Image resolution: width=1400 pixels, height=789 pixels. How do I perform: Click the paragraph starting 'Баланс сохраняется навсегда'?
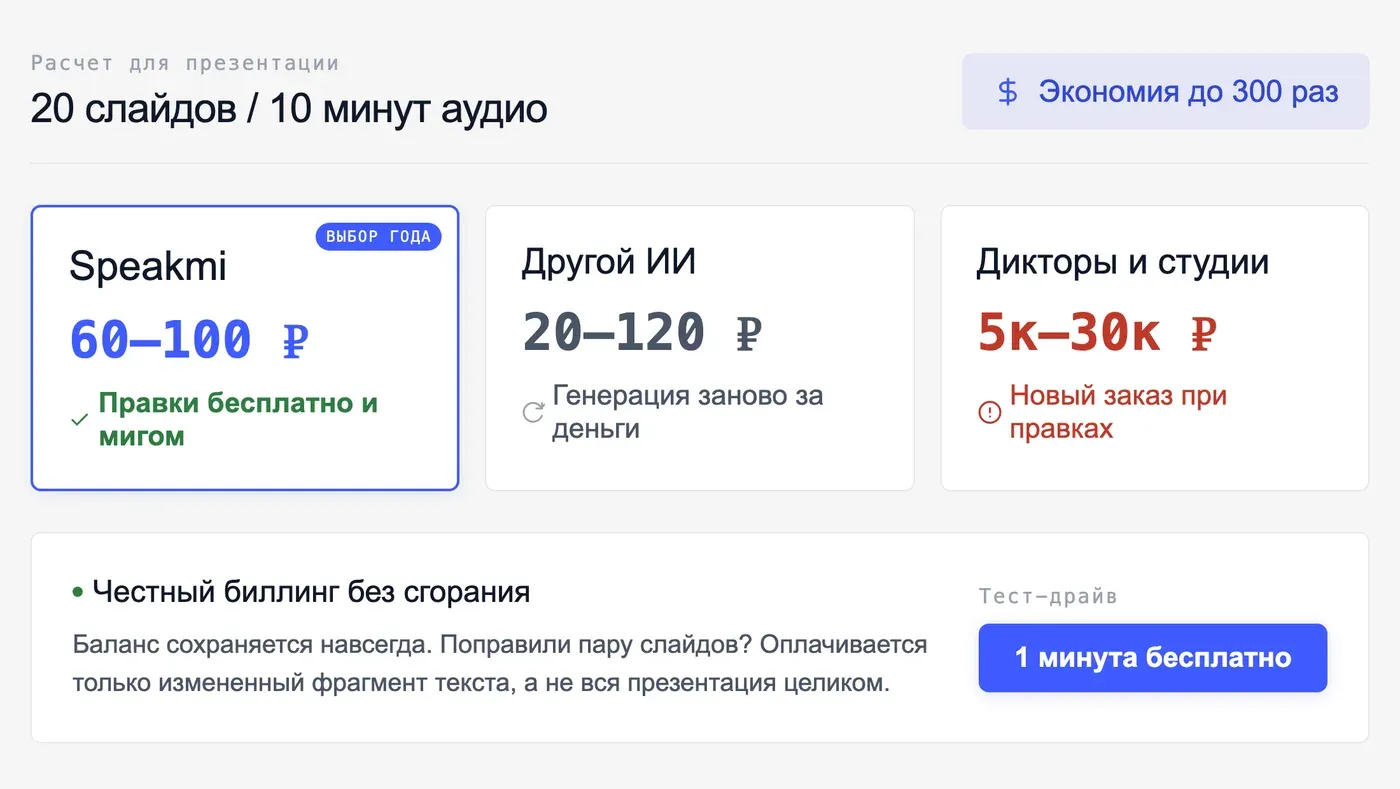500,664
